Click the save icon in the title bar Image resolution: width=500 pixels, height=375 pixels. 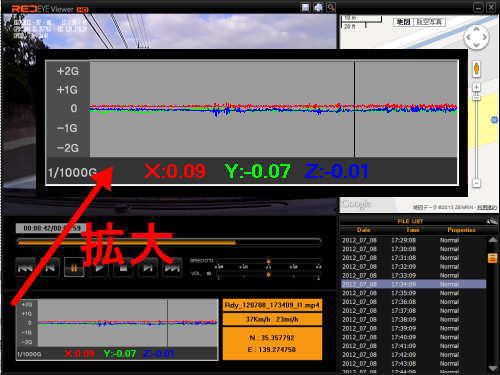click(305, 7)
